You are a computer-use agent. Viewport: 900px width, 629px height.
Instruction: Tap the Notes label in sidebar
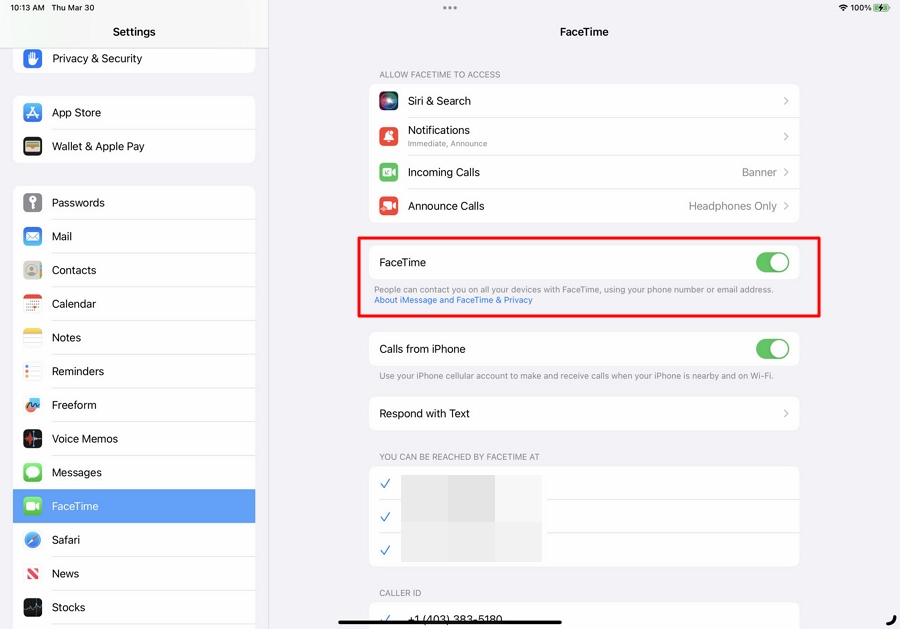(x=67, y=337)
